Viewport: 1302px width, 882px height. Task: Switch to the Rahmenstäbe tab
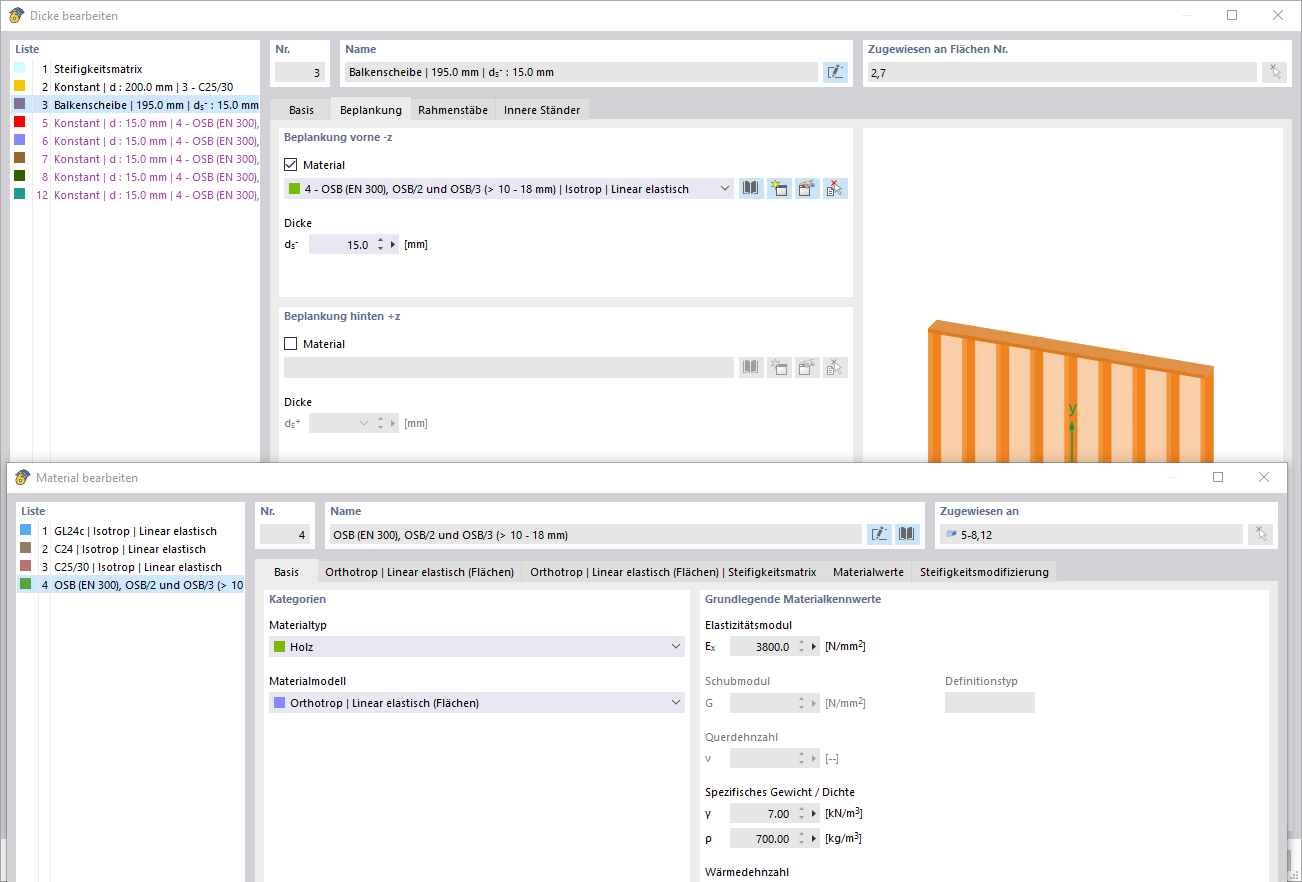(453, 110)
